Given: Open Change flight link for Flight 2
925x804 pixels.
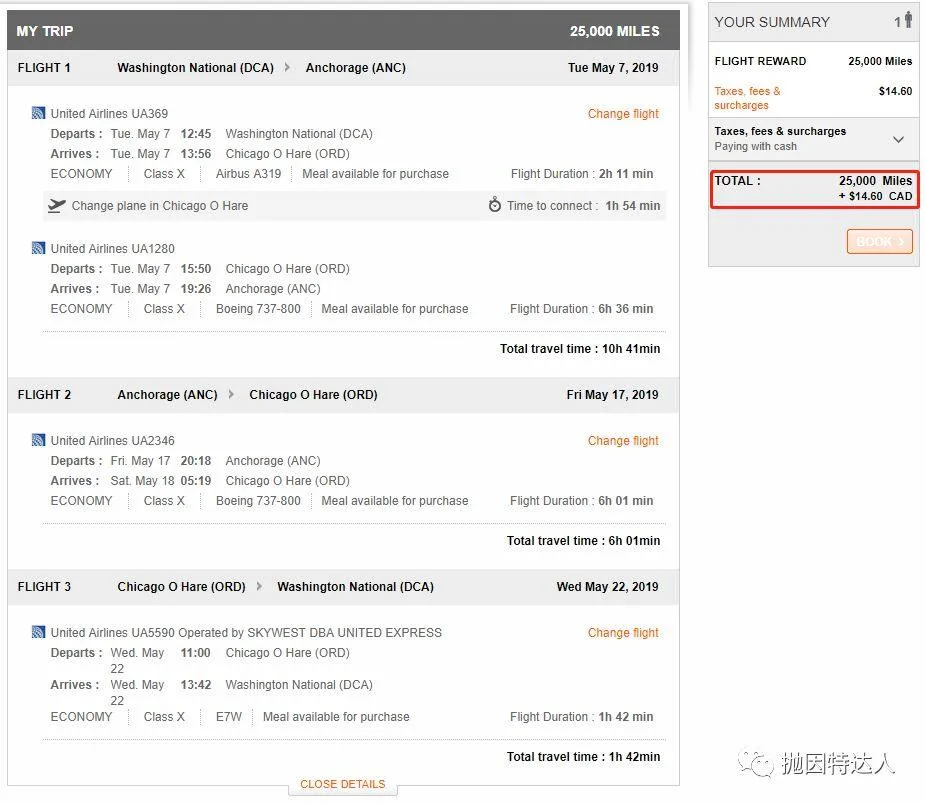Looking at the screenshot, I should tap(623, 441).
